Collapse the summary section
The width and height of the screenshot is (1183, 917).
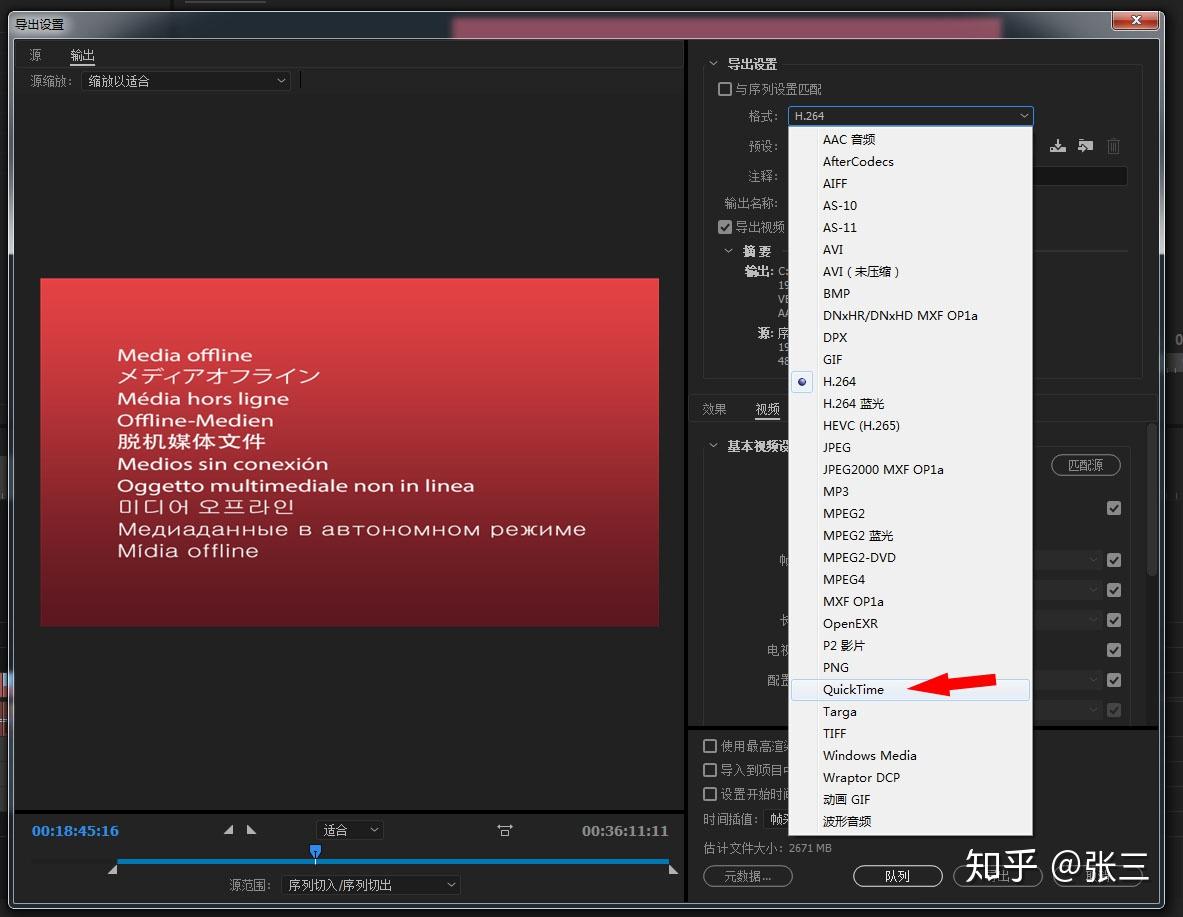tap(728, 251)
